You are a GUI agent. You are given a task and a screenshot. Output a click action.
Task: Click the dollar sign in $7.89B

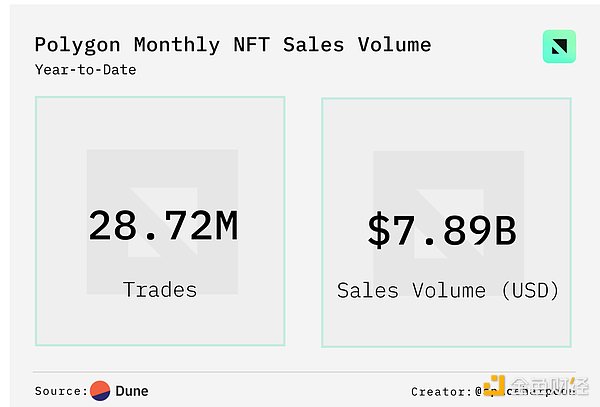click(379, 230)
